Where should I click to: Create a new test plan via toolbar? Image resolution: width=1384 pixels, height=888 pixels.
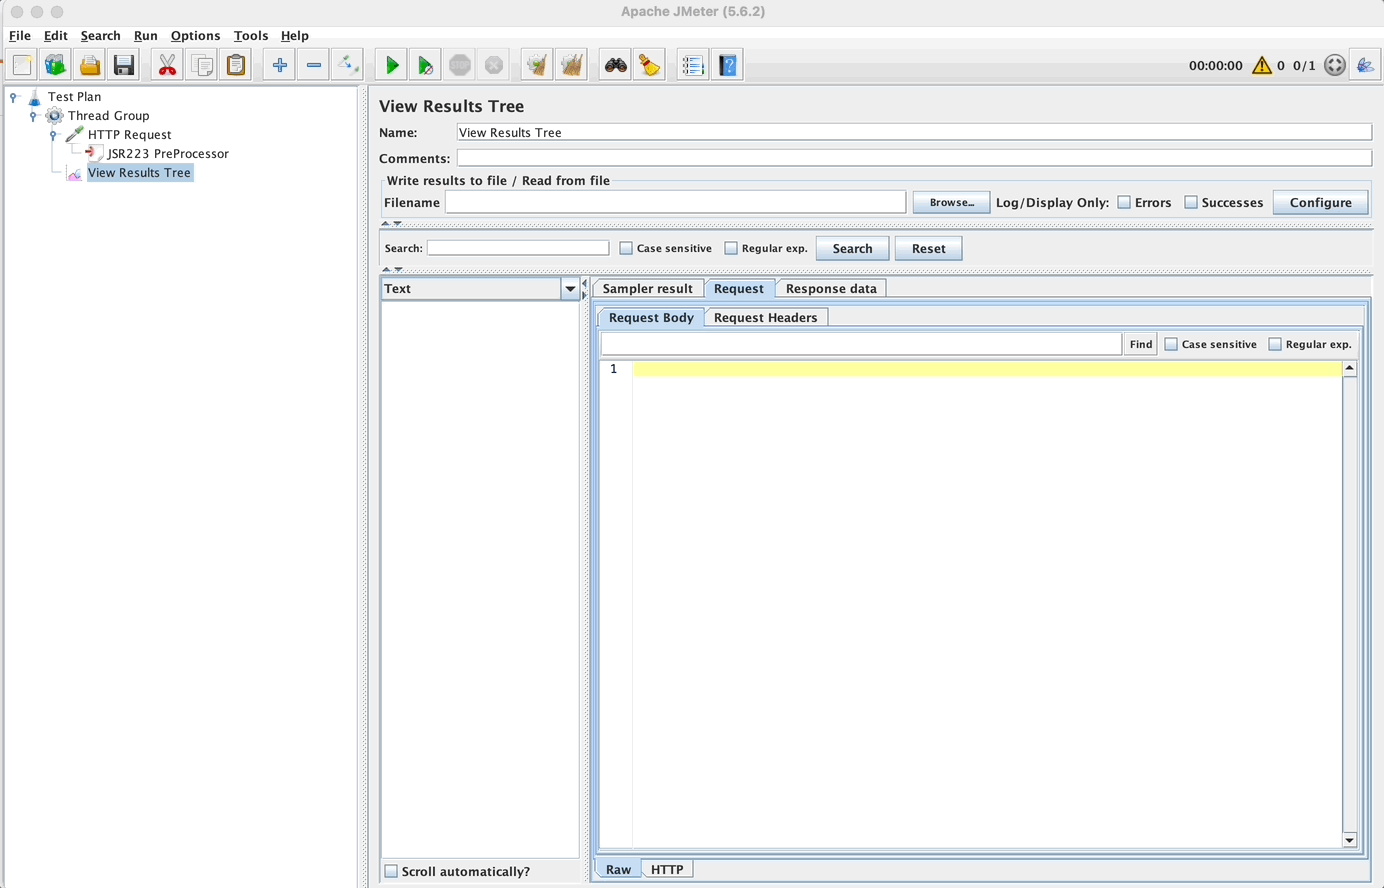(22, 66)
